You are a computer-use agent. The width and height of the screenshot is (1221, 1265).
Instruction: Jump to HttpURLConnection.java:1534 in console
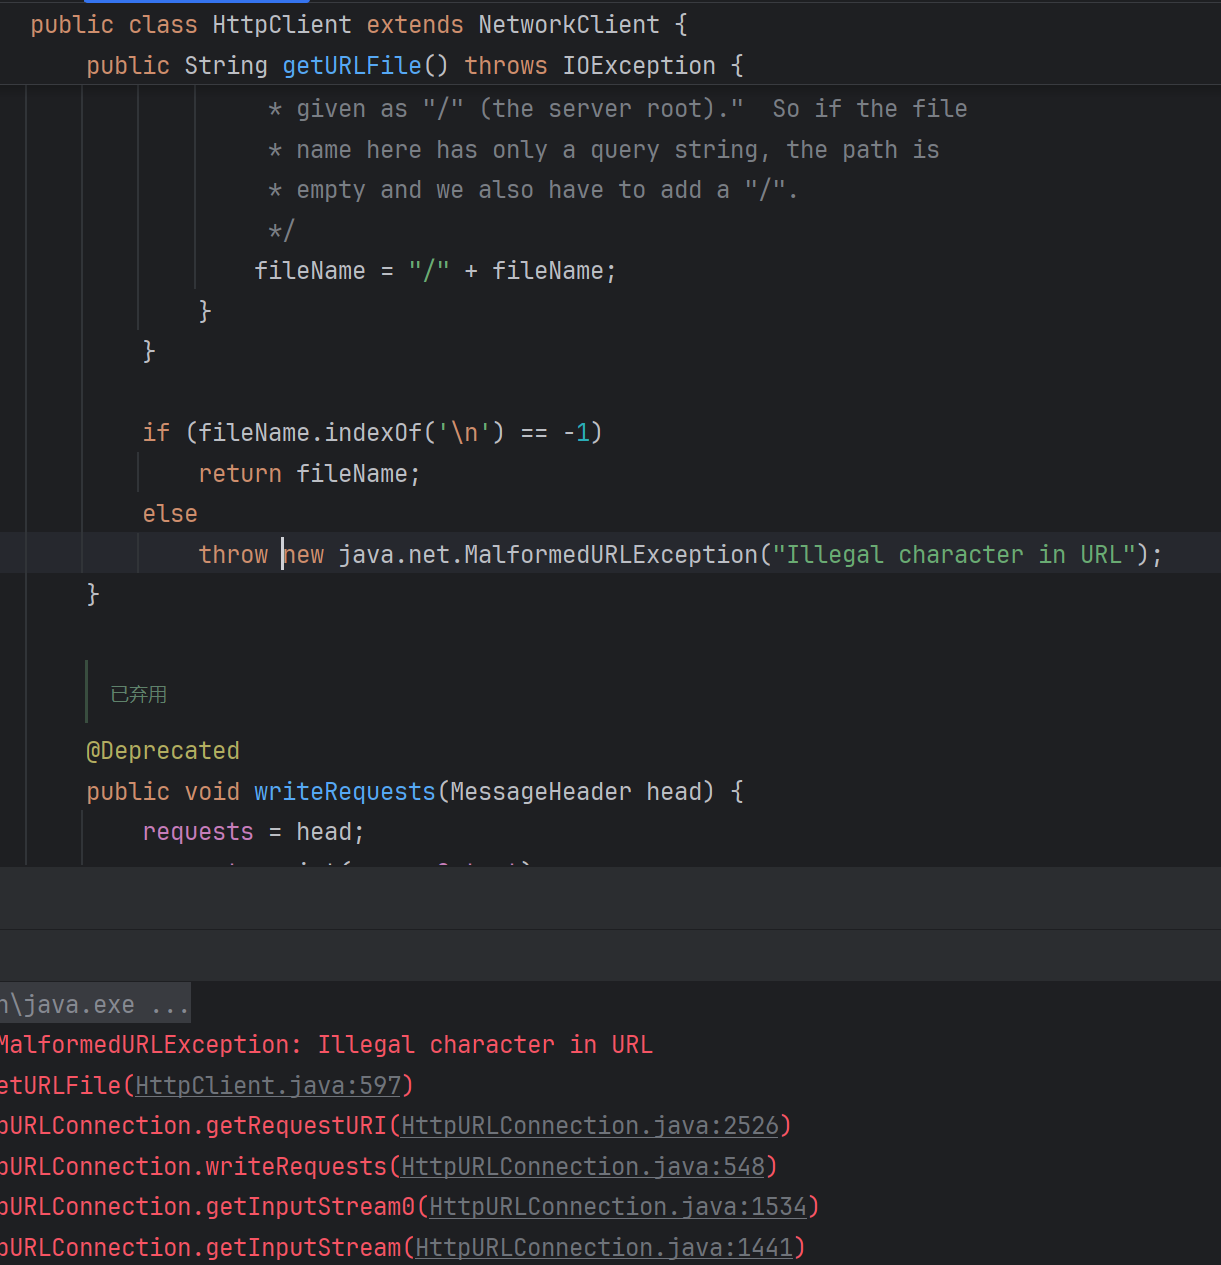click(x=617, y=1207)
